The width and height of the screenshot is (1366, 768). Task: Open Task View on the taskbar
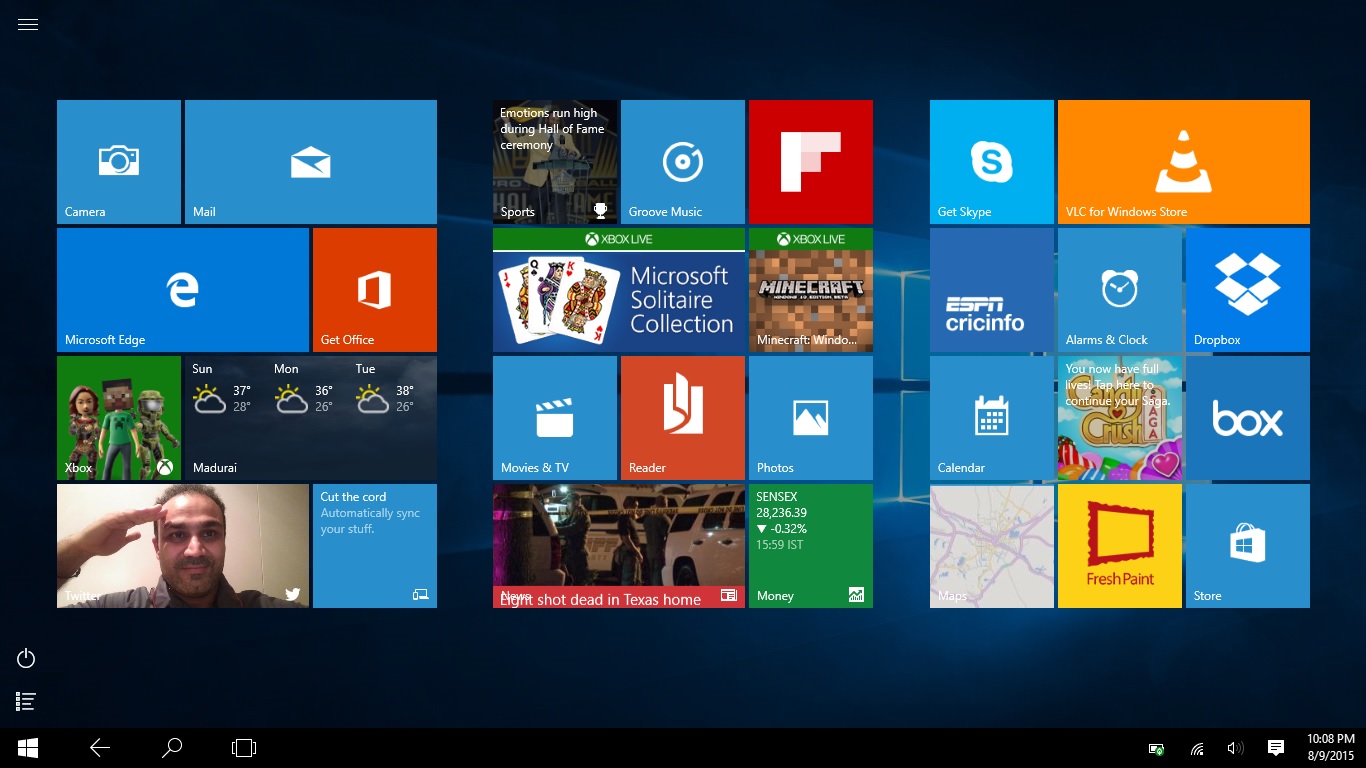[244, 748]
